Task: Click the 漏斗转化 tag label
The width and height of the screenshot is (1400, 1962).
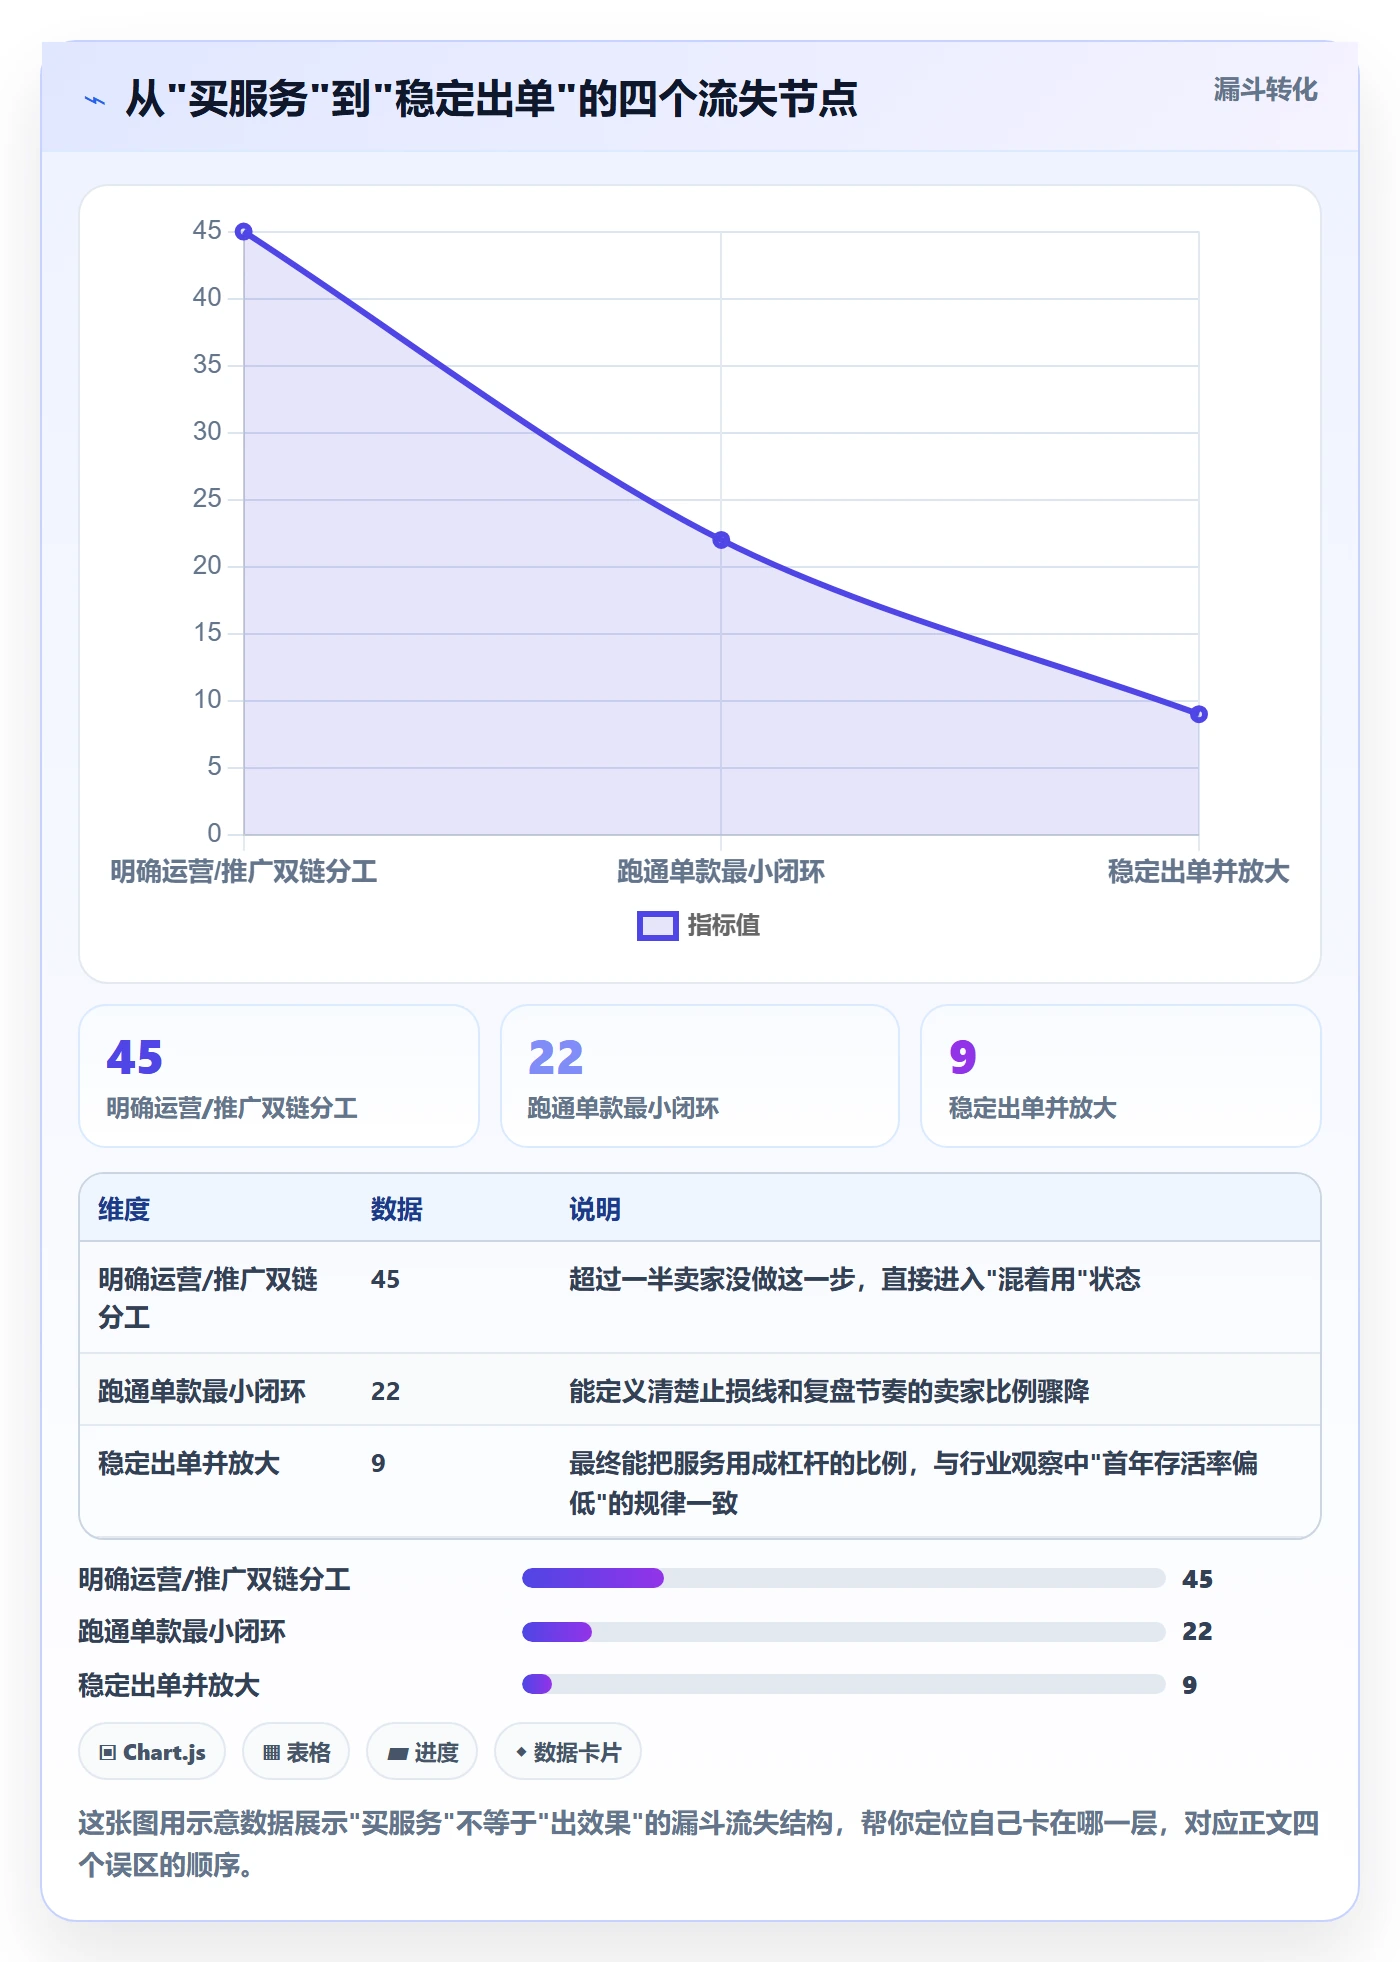Action: 1265,90
